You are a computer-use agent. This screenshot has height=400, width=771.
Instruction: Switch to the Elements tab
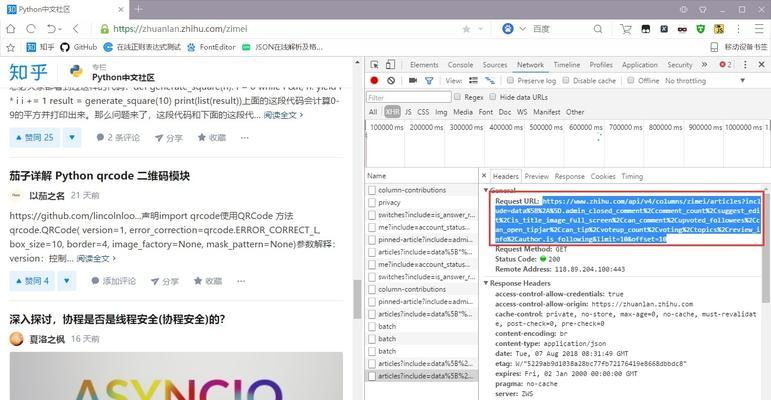[x=424, y=64]
